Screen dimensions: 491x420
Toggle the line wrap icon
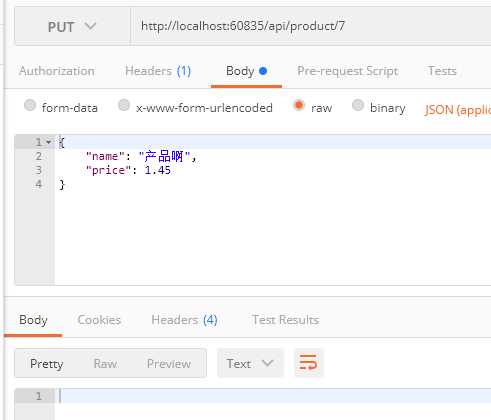pos(309,363)
